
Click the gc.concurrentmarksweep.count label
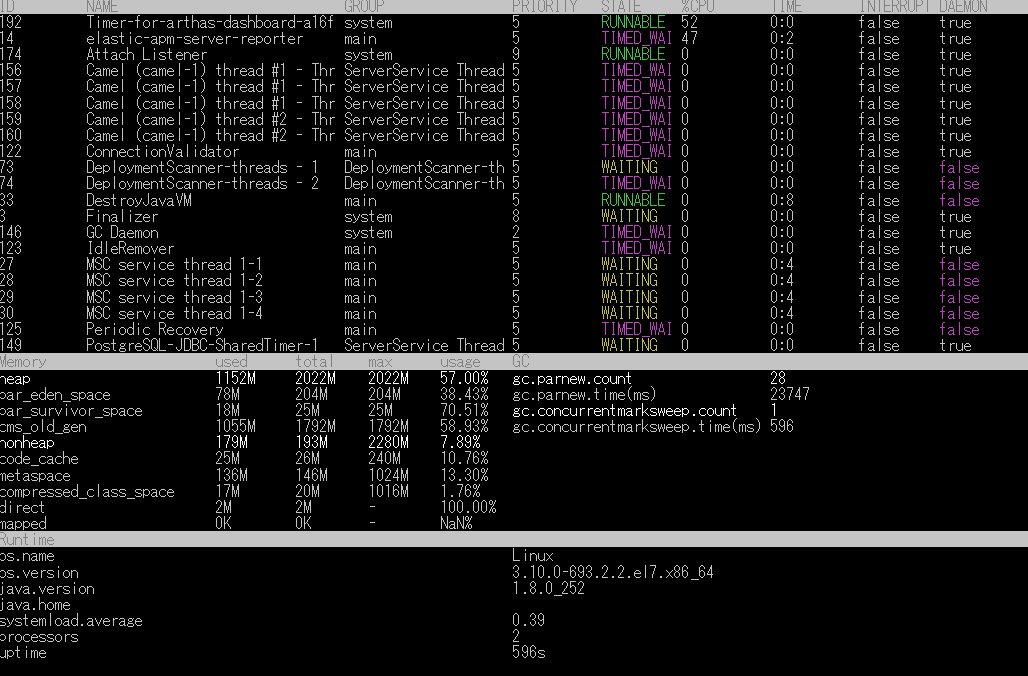point(624,410)
